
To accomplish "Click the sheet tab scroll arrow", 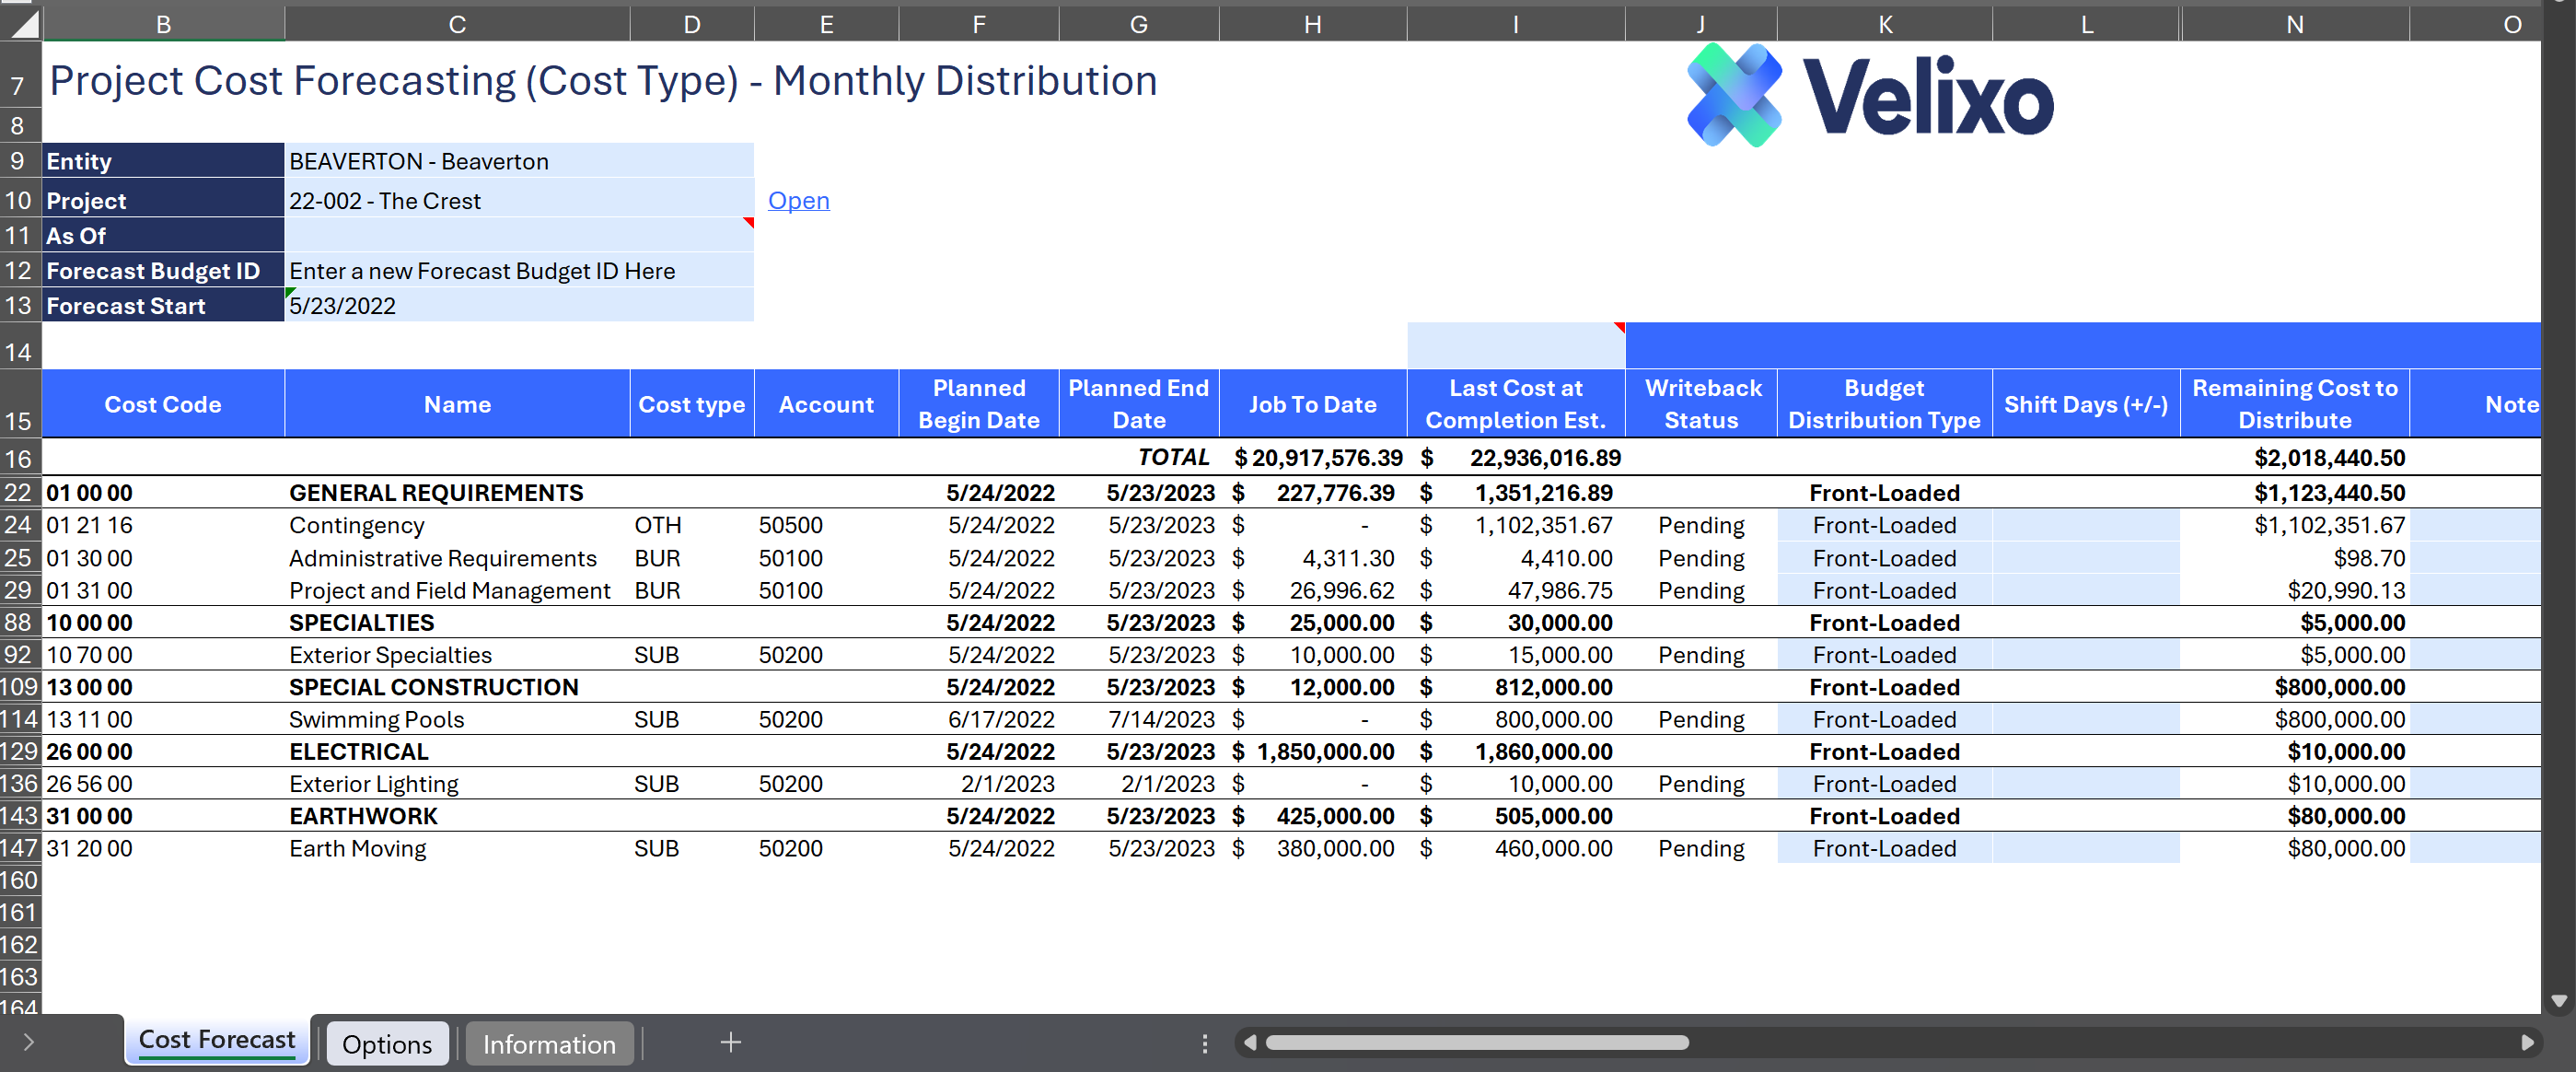I will pyautogui.click(x=28, y=1042).
